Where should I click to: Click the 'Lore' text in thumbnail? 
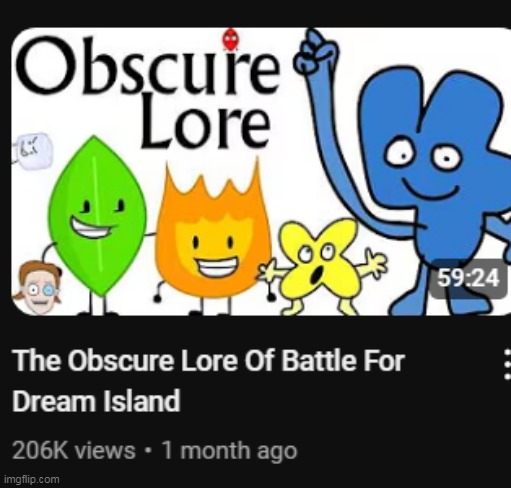tap(205, 127)
